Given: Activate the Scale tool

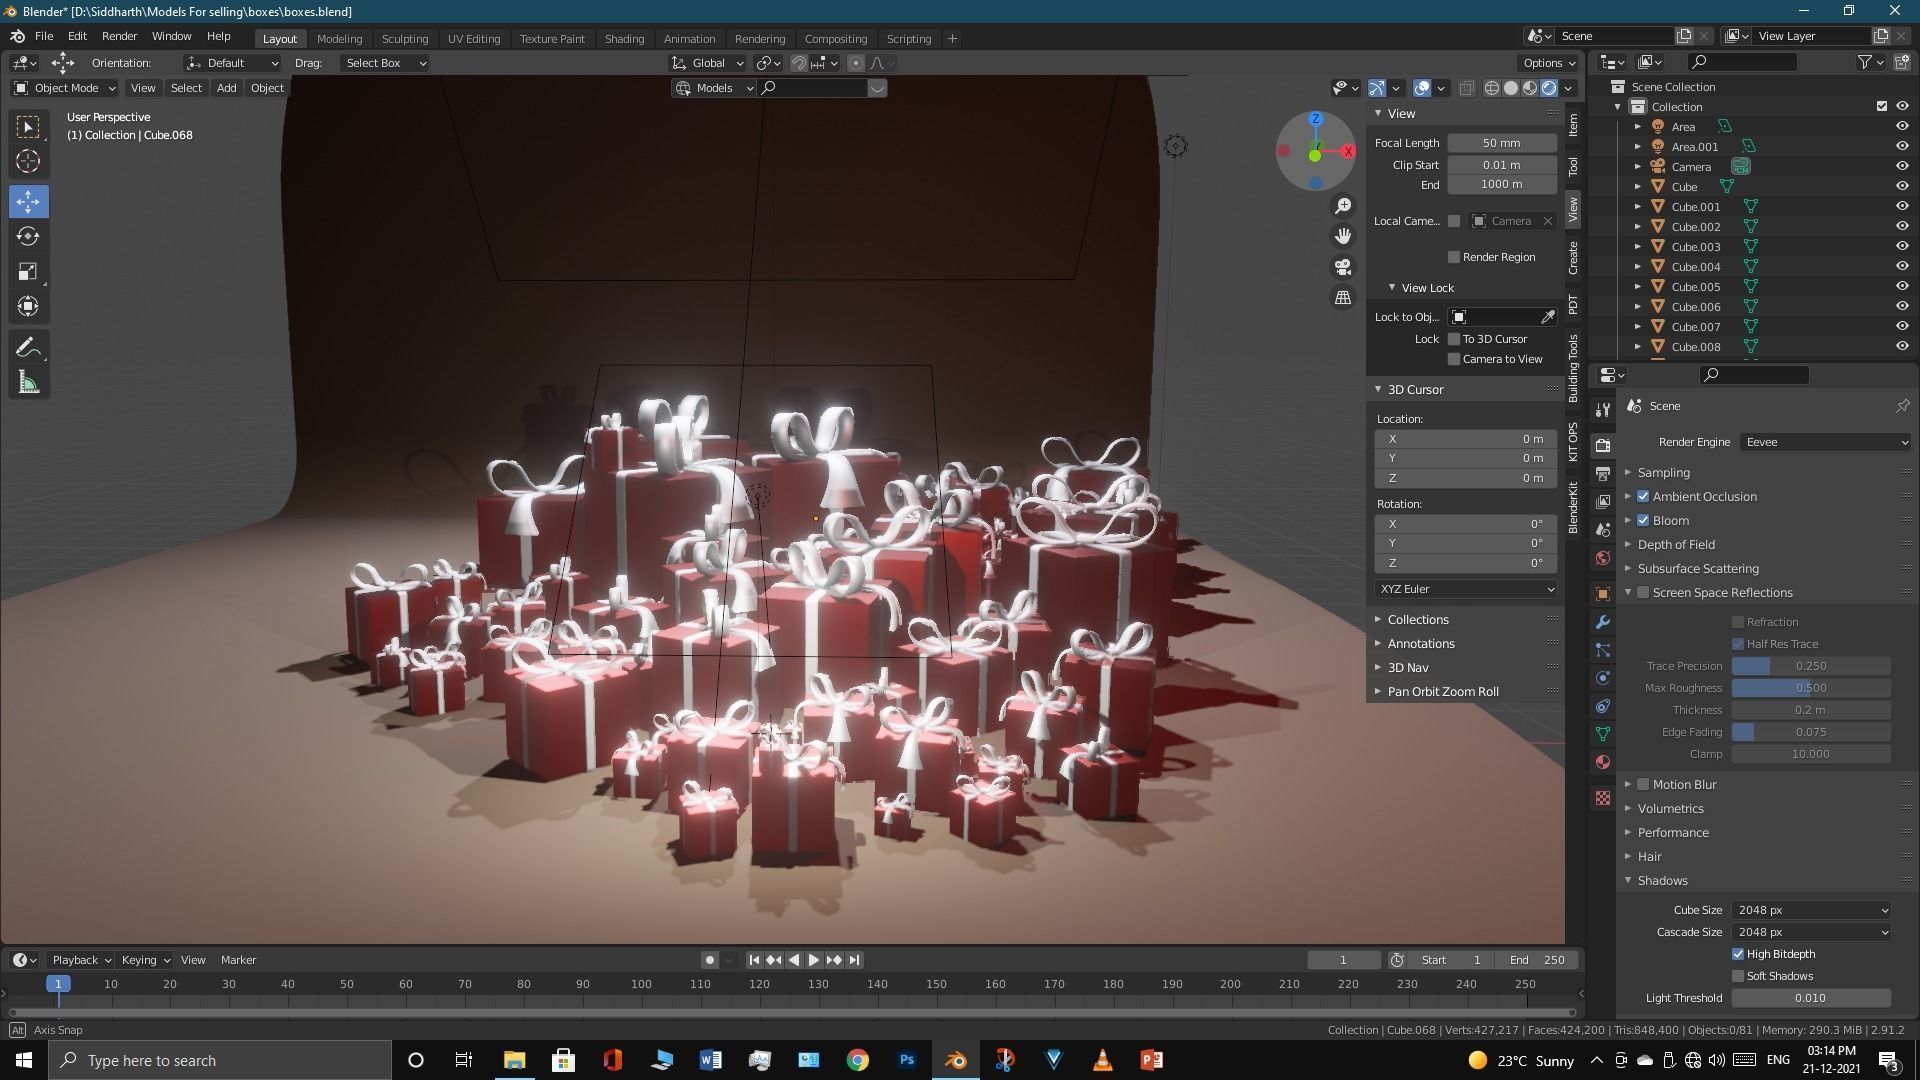Looking at the screenshot, I should (x=28, y=271).
